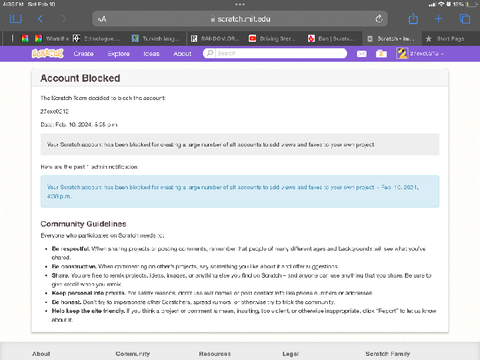Open the Safari share icon

[x=413, y=18]
